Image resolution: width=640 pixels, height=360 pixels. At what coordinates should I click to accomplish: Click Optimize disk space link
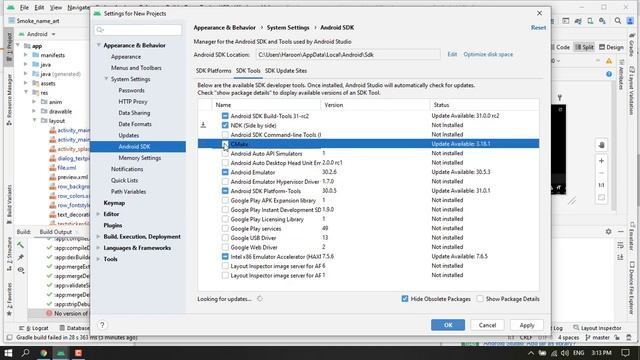[x=488, y=54]
